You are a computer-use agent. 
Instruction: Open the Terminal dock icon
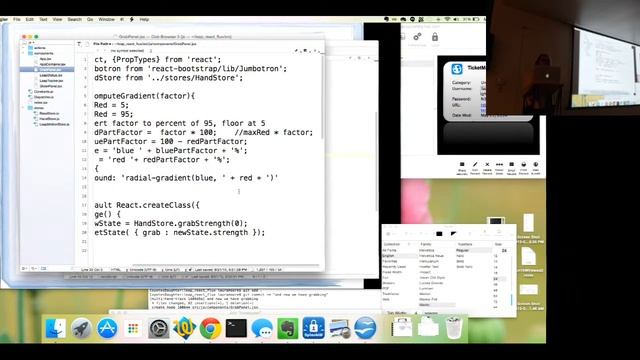tap(236, 329)
